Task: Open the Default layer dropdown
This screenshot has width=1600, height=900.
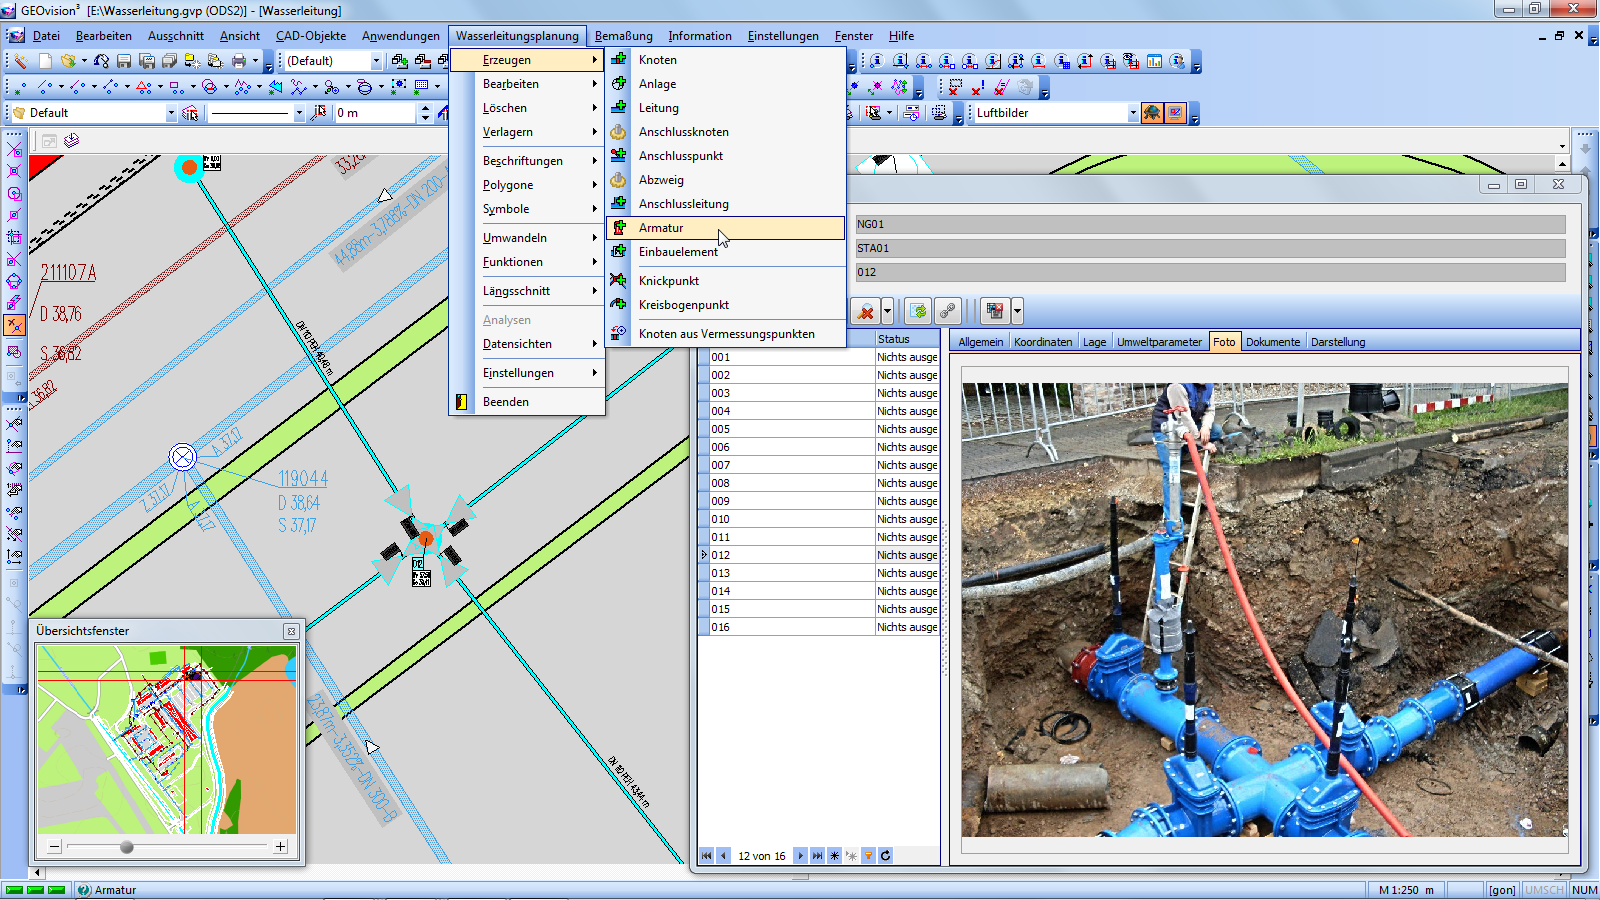Action: point(171,113)
